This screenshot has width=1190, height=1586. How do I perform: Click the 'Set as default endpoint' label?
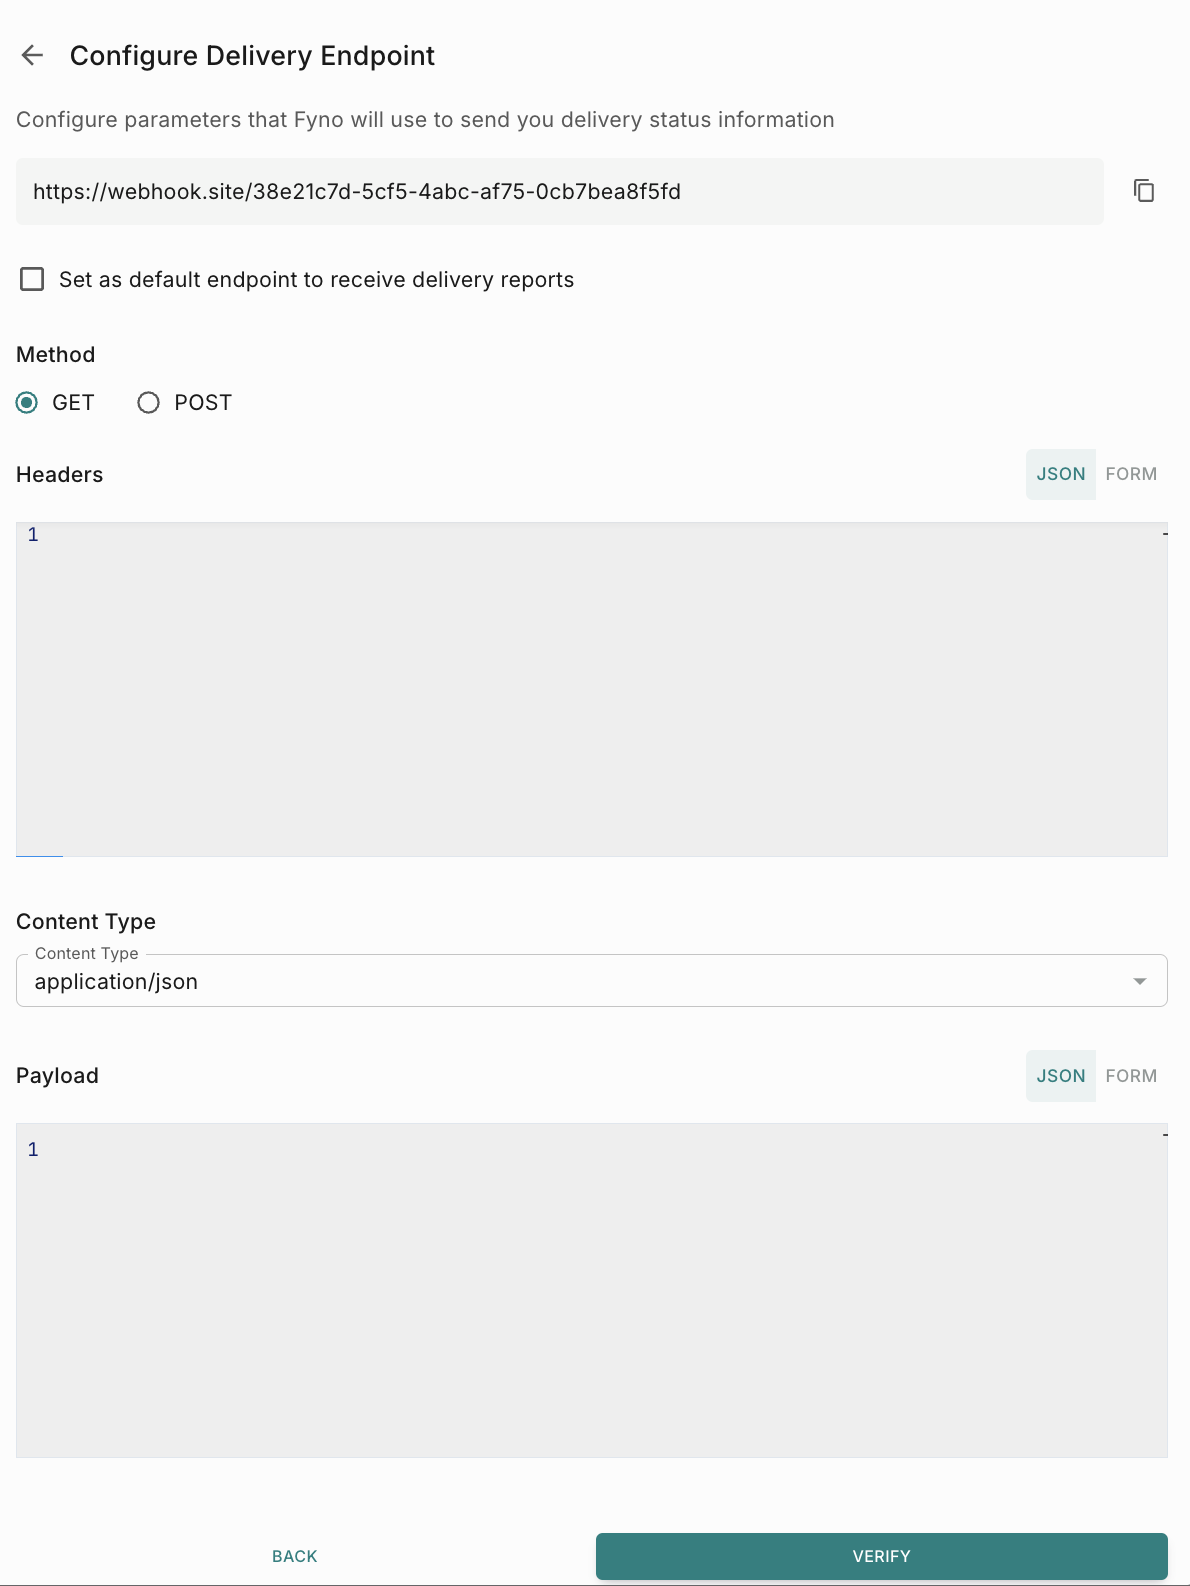[x=316, y=280]
